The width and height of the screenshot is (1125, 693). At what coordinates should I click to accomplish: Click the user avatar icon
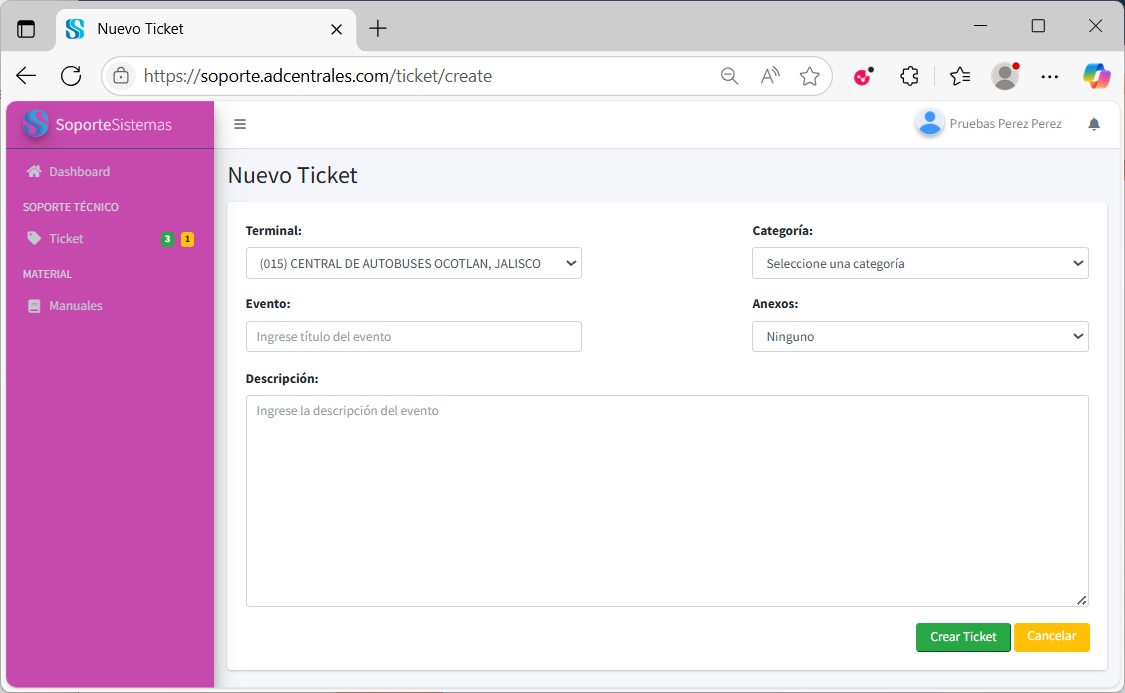point(930,123)
